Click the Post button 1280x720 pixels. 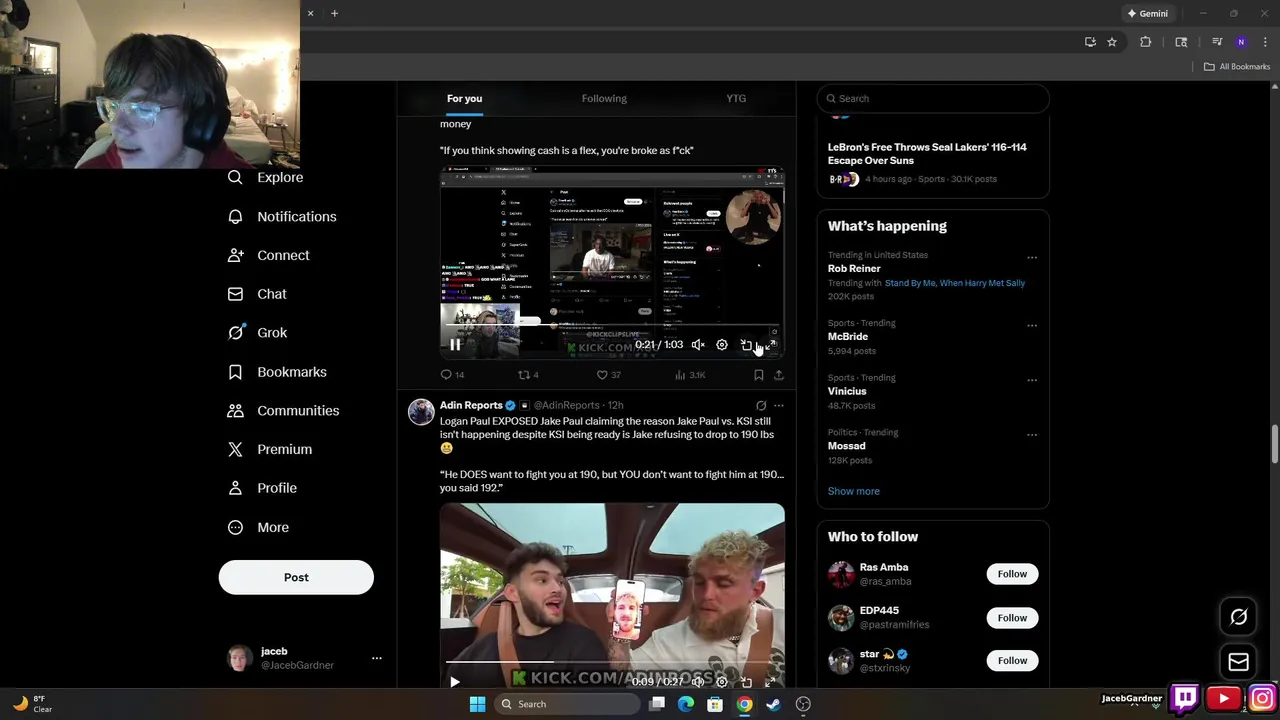click(296, 577)
